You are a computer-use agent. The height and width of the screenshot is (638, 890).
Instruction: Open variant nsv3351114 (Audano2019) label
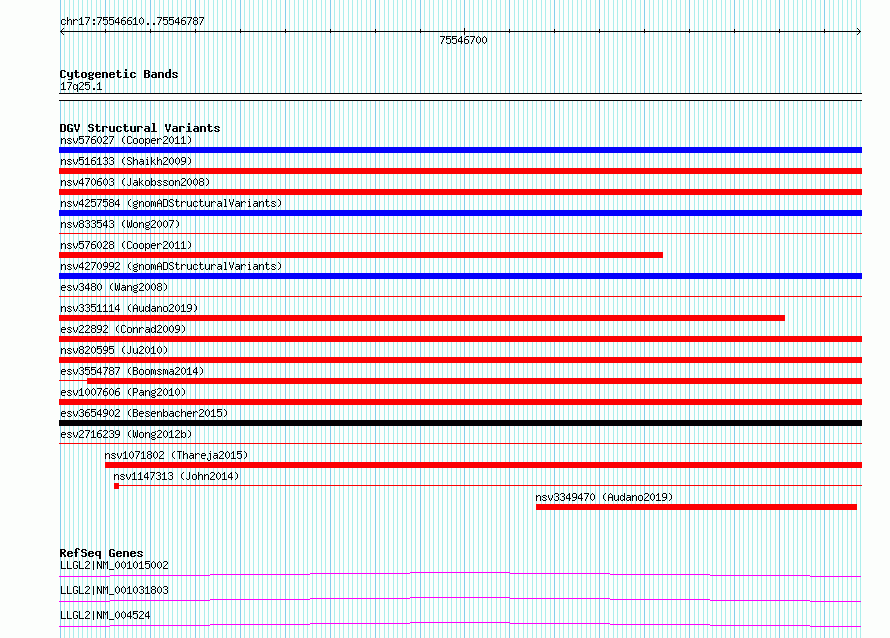point(129,308)
